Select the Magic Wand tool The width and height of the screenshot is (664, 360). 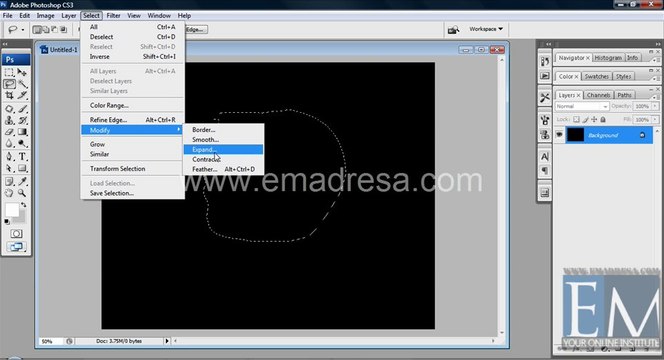(x=22, y=84)
